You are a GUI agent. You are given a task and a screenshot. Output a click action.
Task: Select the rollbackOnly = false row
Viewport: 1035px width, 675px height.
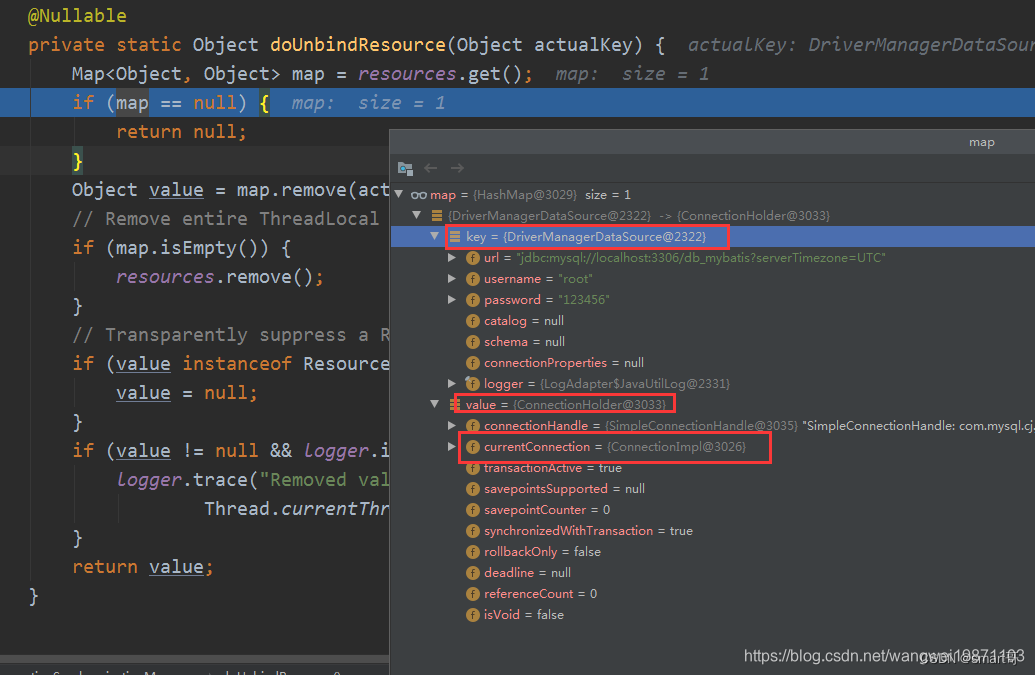point(713,552)
